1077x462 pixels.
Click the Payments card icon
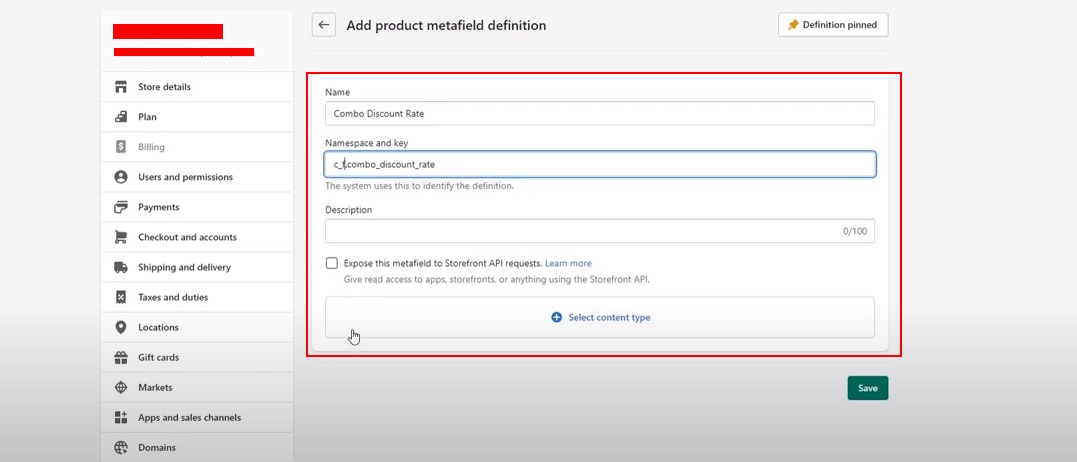[121, 207]
